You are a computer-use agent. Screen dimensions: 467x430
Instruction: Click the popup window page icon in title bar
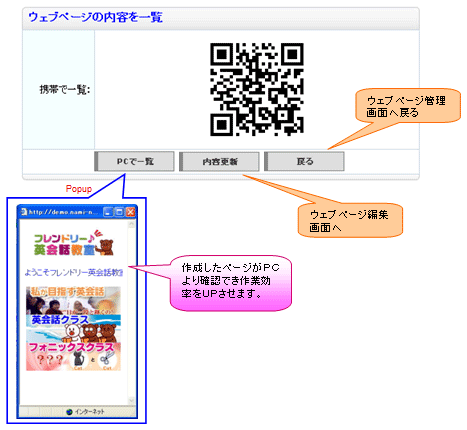click(24, 212)
